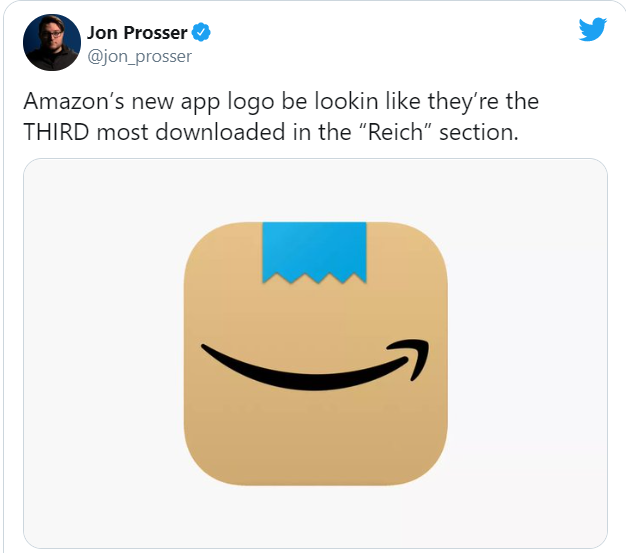626x553 pixels.
Task: Click the word THIRD in the tweet
Action: click(x=56, y=132)
